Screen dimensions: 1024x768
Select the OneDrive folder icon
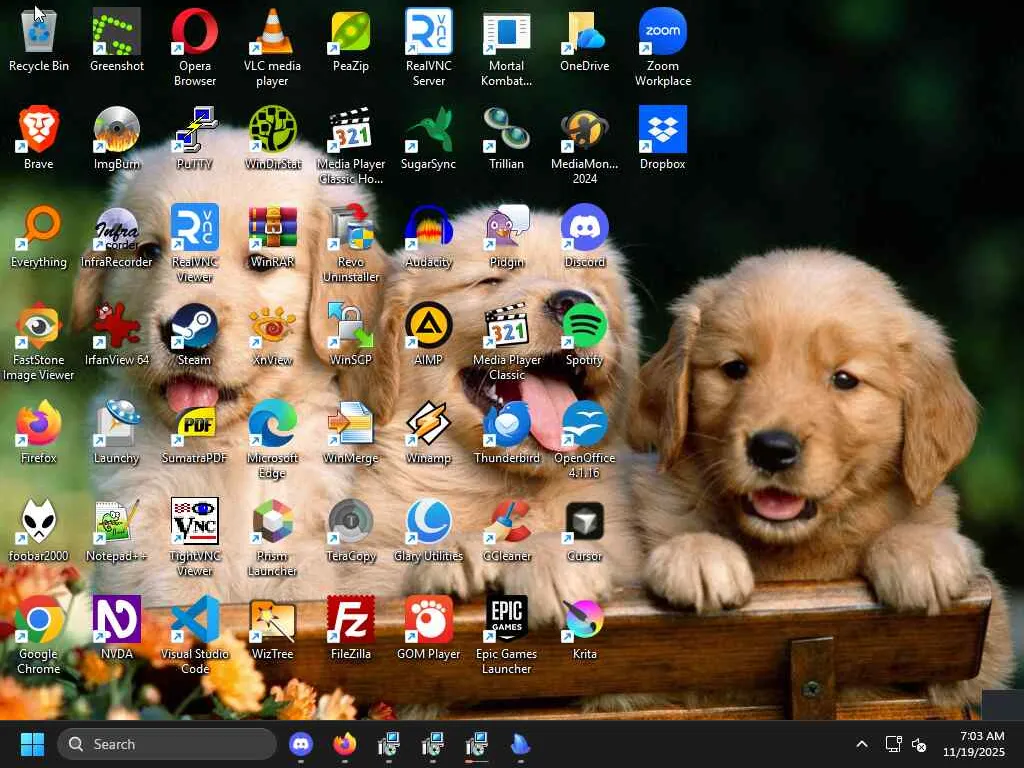(x=584, y=40)
